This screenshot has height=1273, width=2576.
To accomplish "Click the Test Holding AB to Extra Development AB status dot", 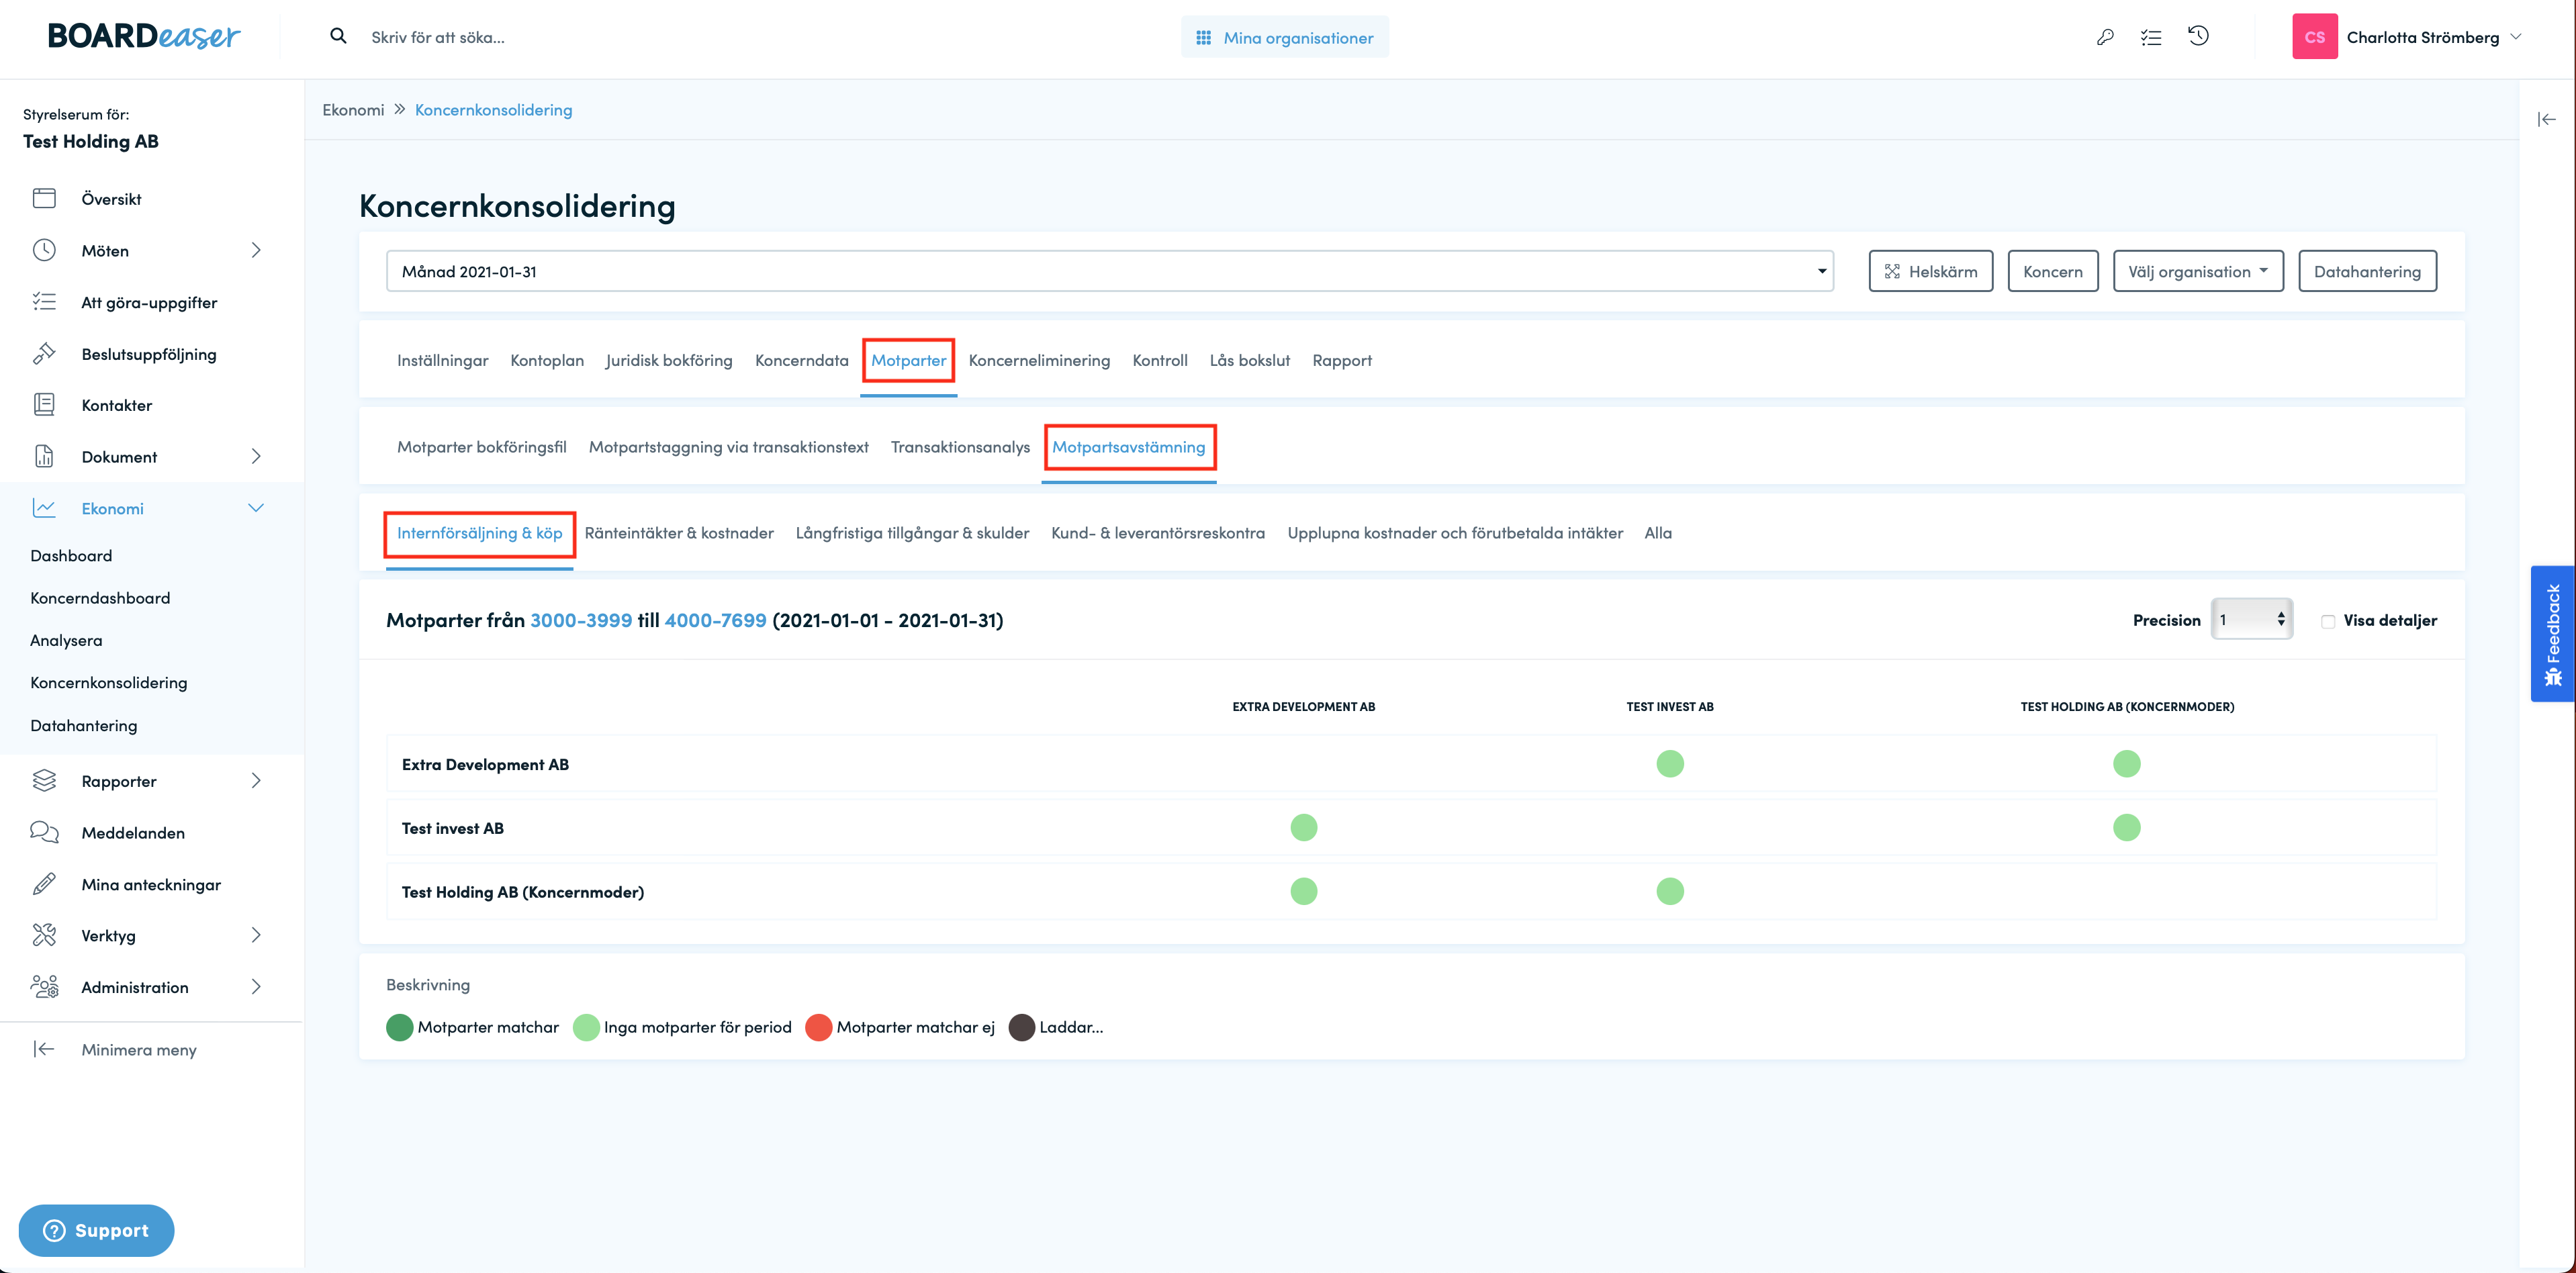I will click(1304, 891).
